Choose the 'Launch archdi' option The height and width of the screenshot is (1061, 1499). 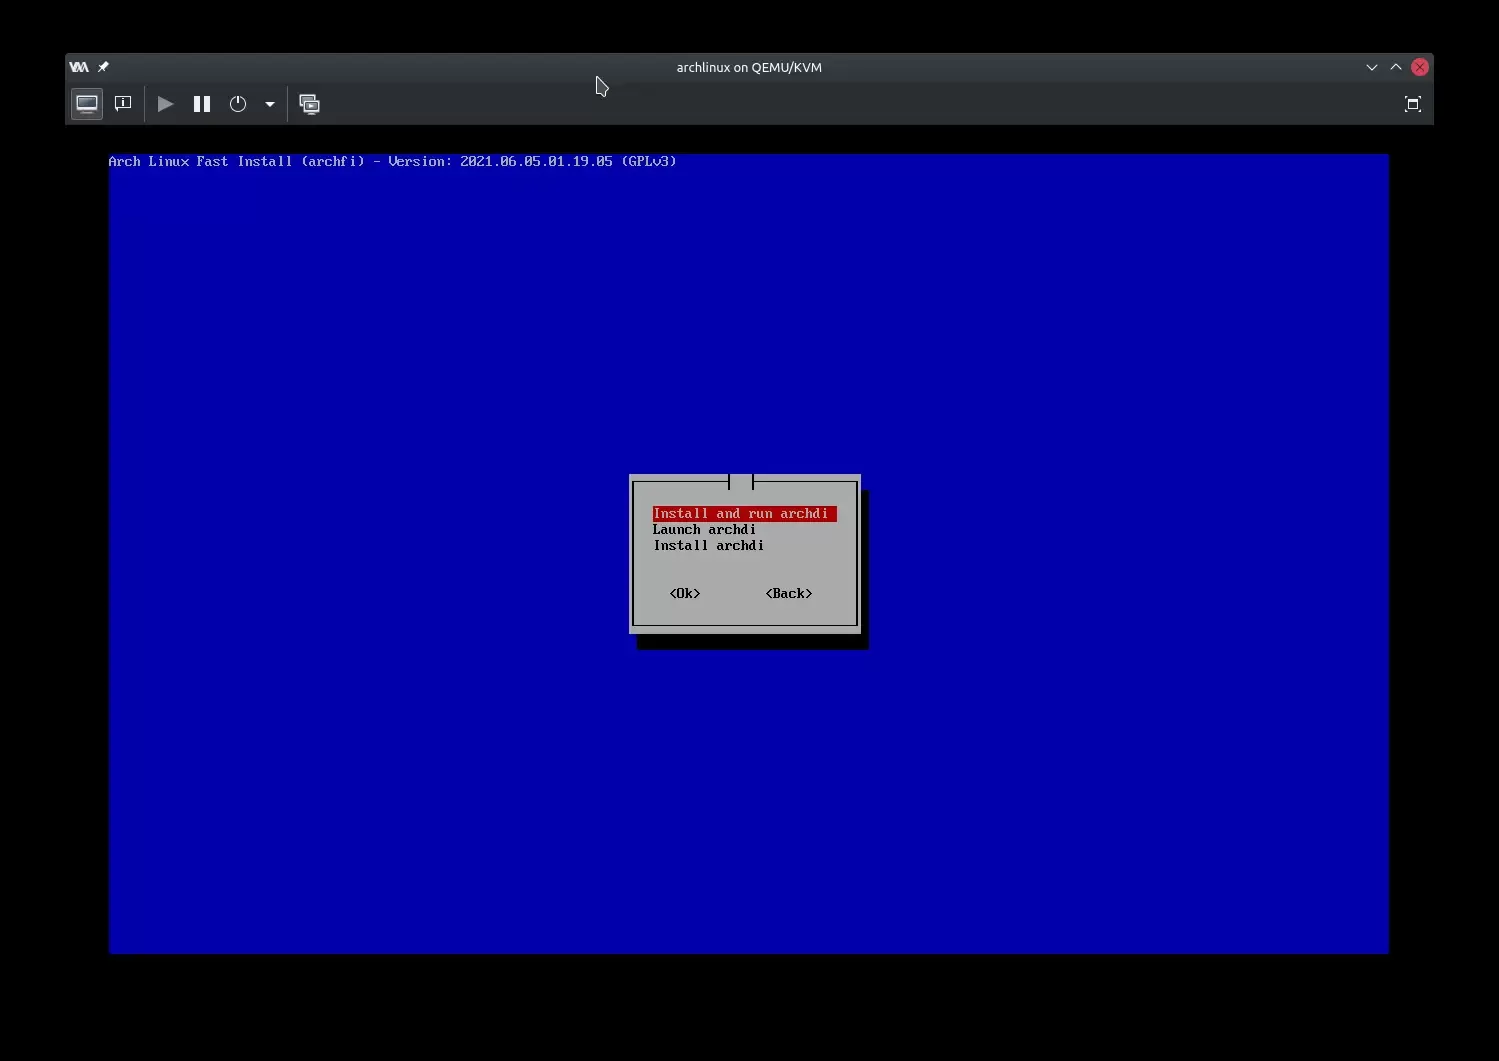[704, 530]
